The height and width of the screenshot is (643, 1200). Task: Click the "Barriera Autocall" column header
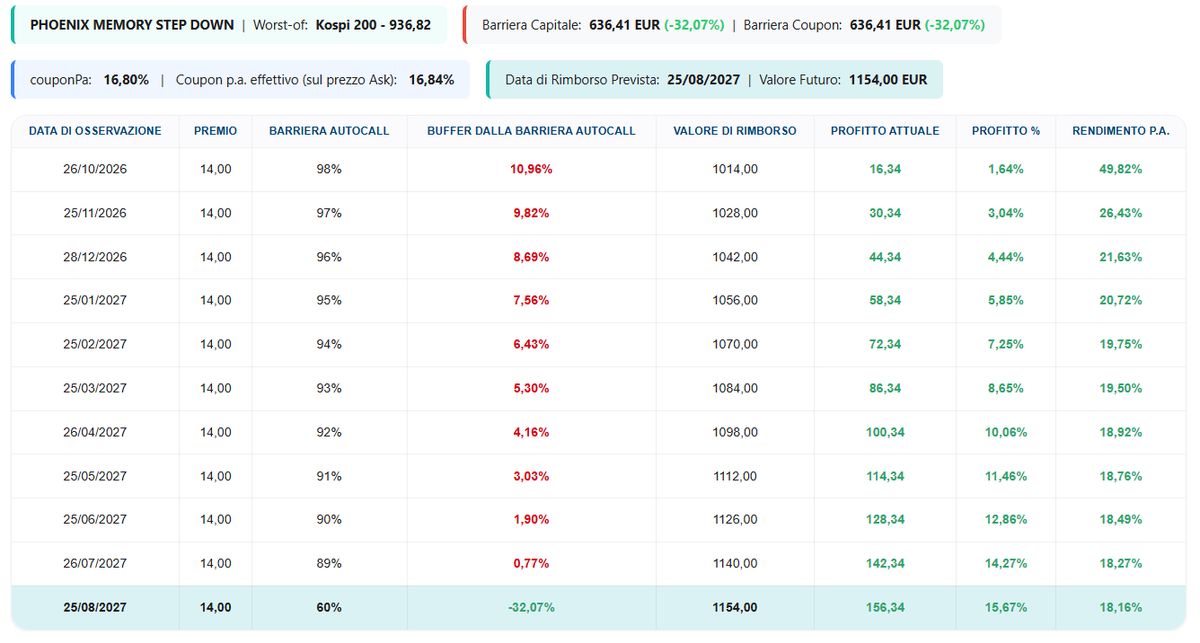pyautogui.click(x=329, y=131)
